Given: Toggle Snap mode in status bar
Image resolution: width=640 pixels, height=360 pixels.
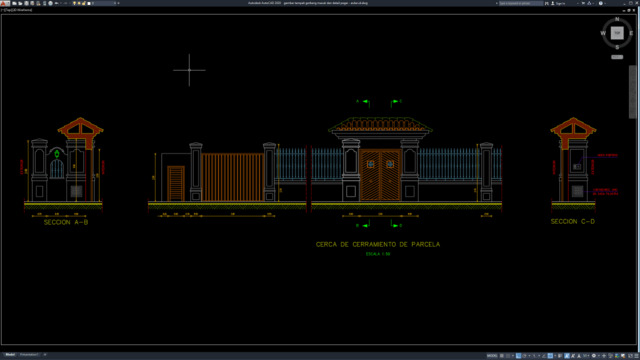Looking at the screenshot, I should tap(508, 356).
